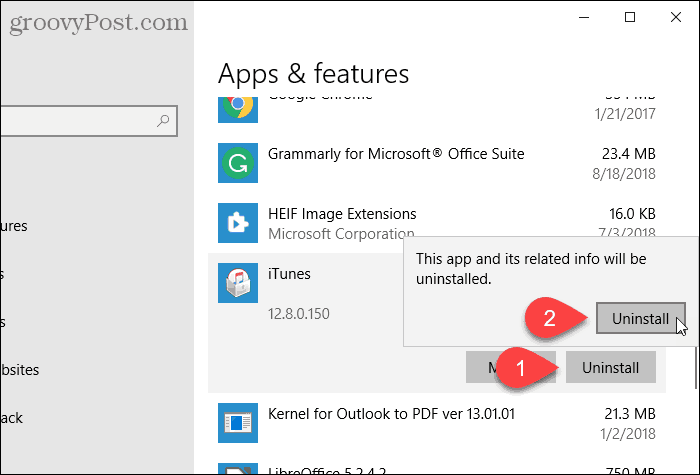Open the sidebar item ending in 'ack'

pyautogui.click(x=12, y=418)
